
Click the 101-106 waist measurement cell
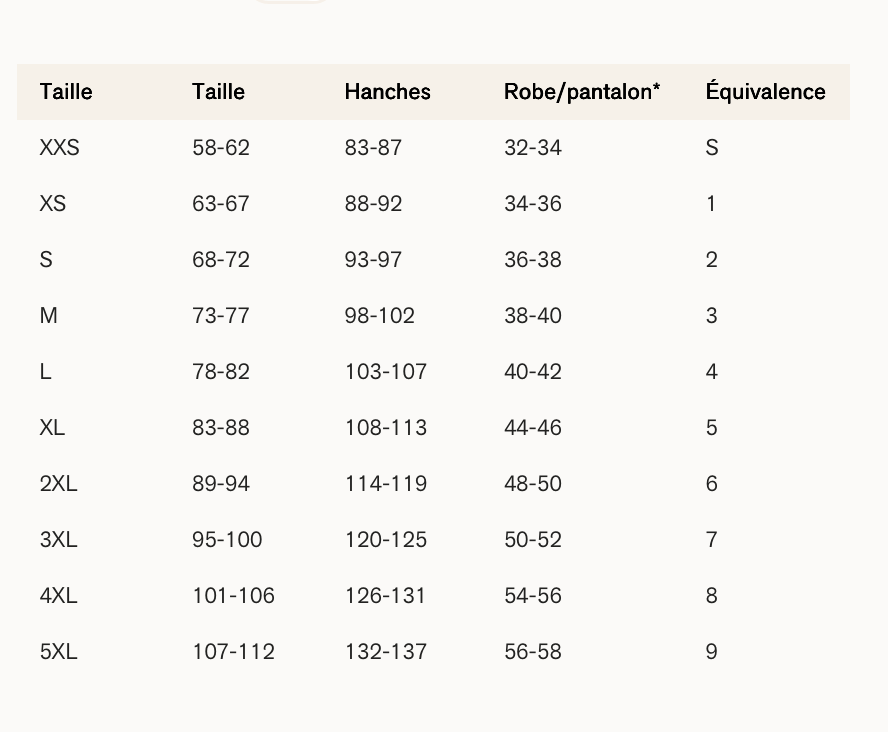point(233,596)
